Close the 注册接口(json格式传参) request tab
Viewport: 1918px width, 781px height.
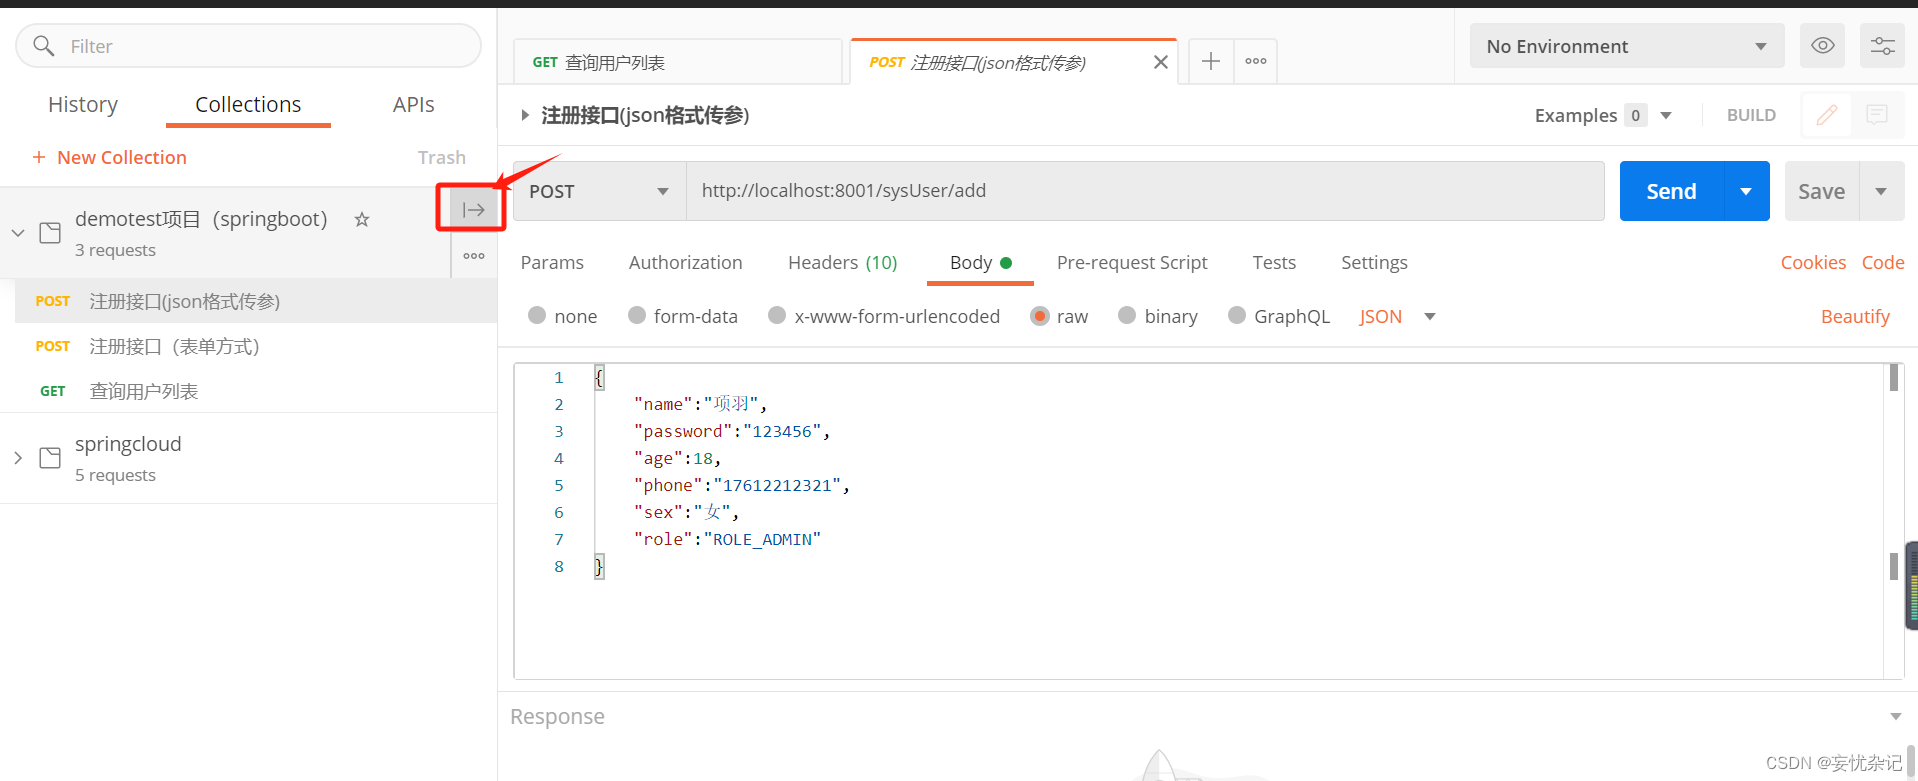(x=1161, y=62)
